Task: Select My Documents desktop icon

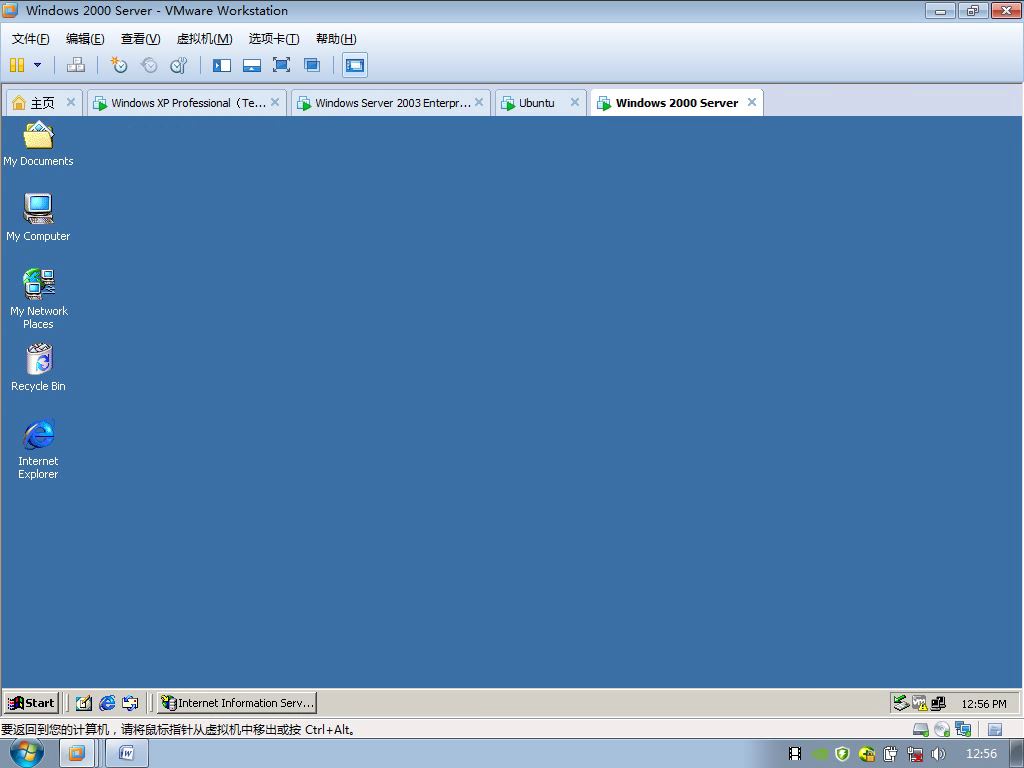Action: pos(38,144)
